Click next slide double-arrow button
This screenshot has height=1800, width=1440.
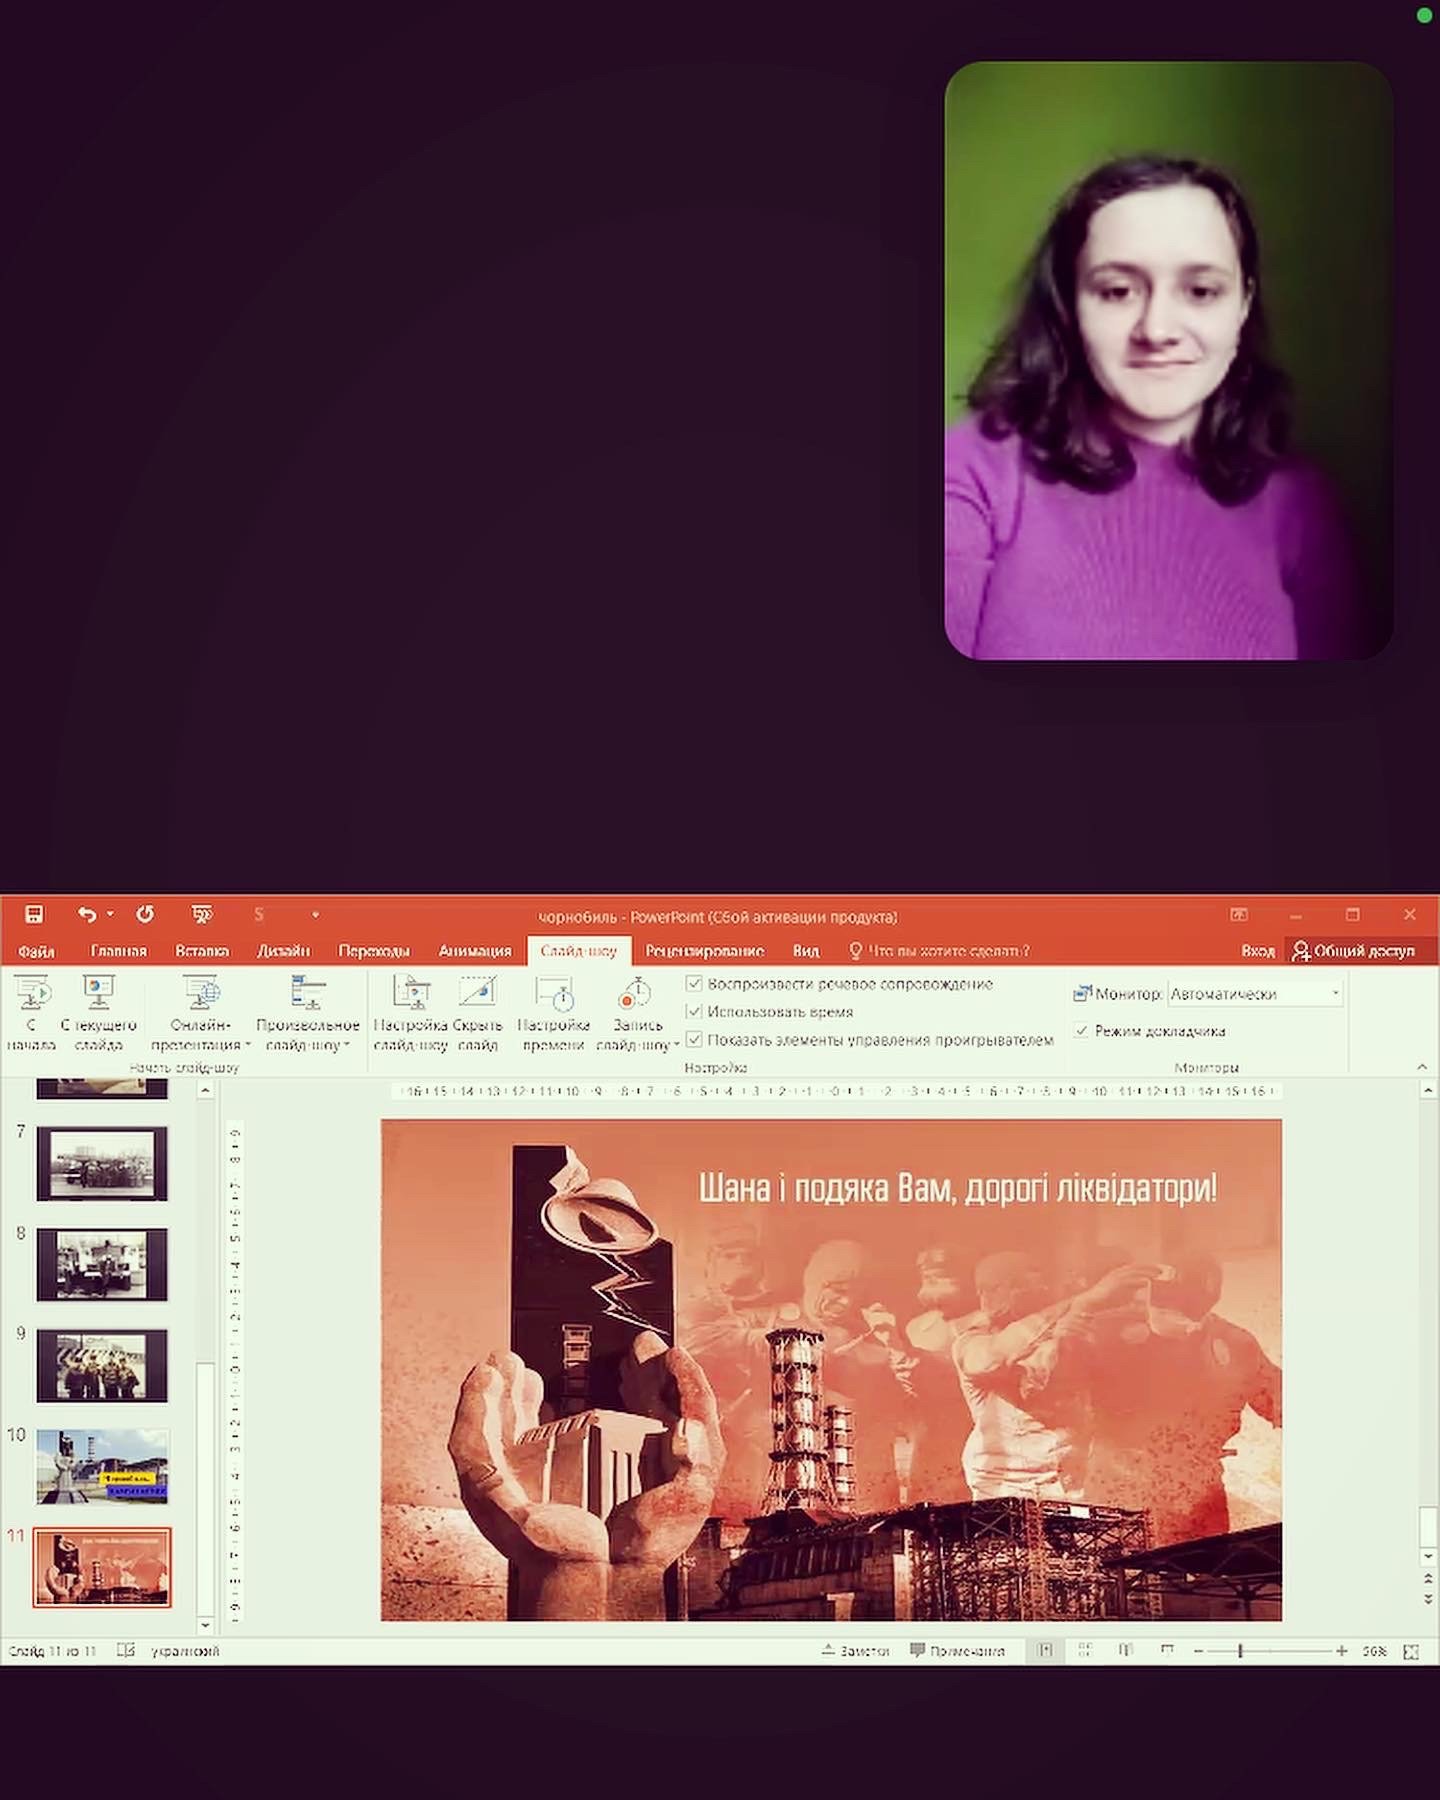1428,1599
